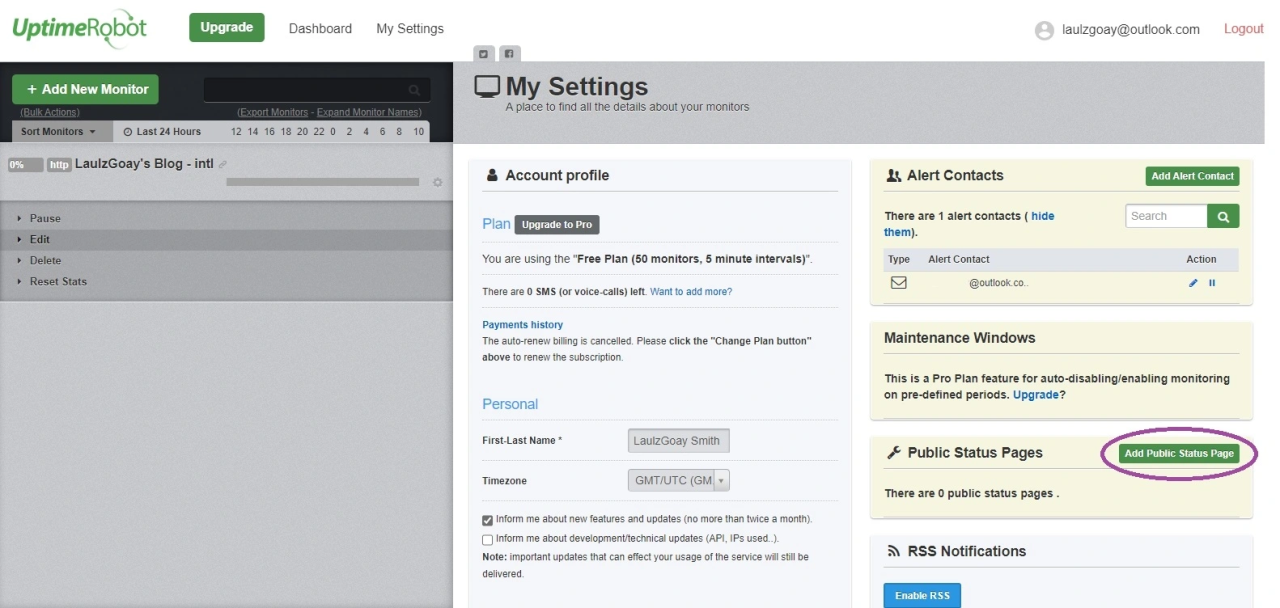Open the Sort Monitors dropdown
The height and width of the screenshot is (608, 1280).
coord(58,132)
